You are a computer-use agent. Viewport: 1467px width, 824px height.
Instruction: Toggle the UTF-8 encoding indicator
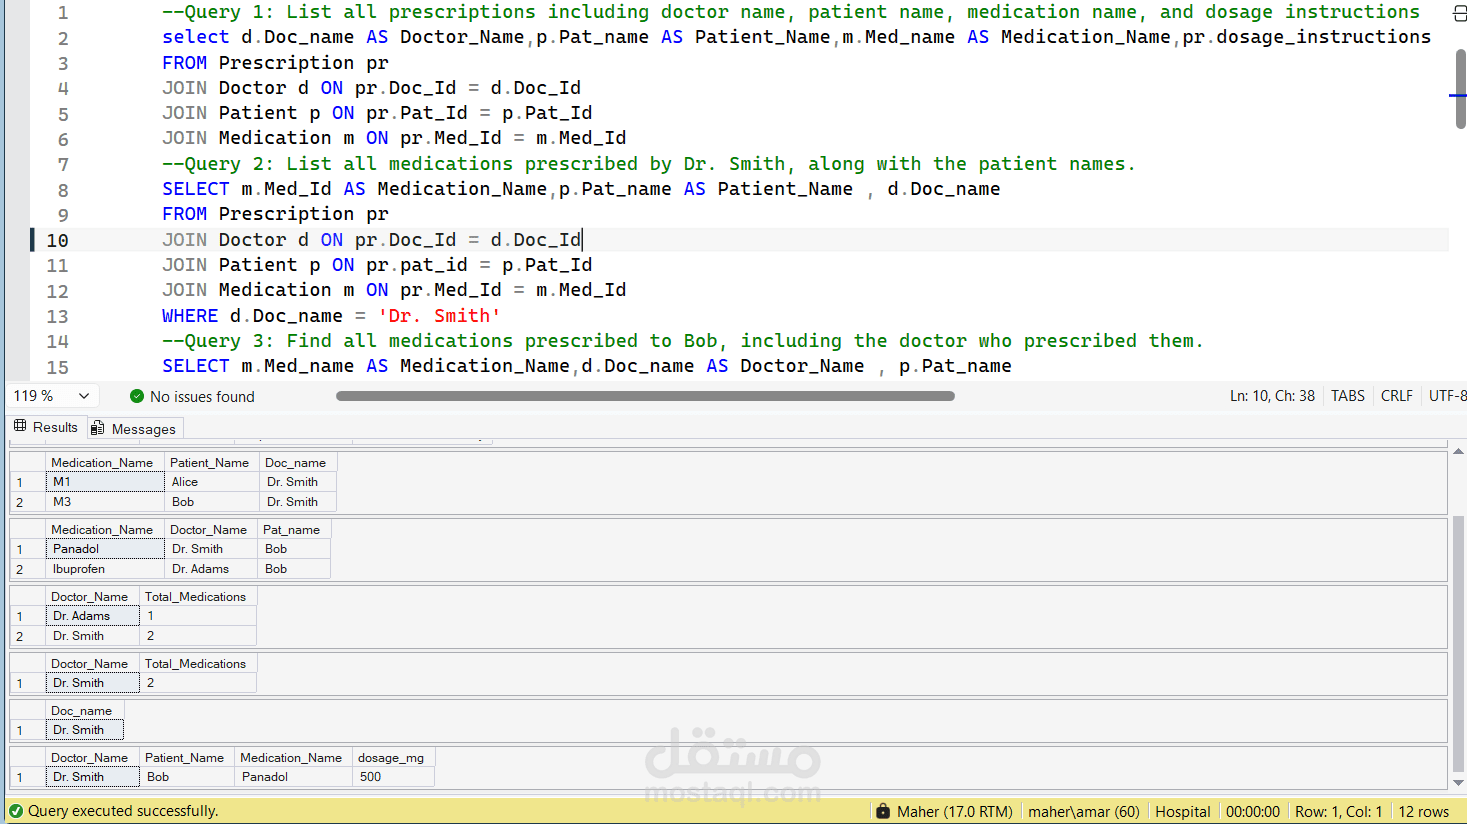[1446, 396]
